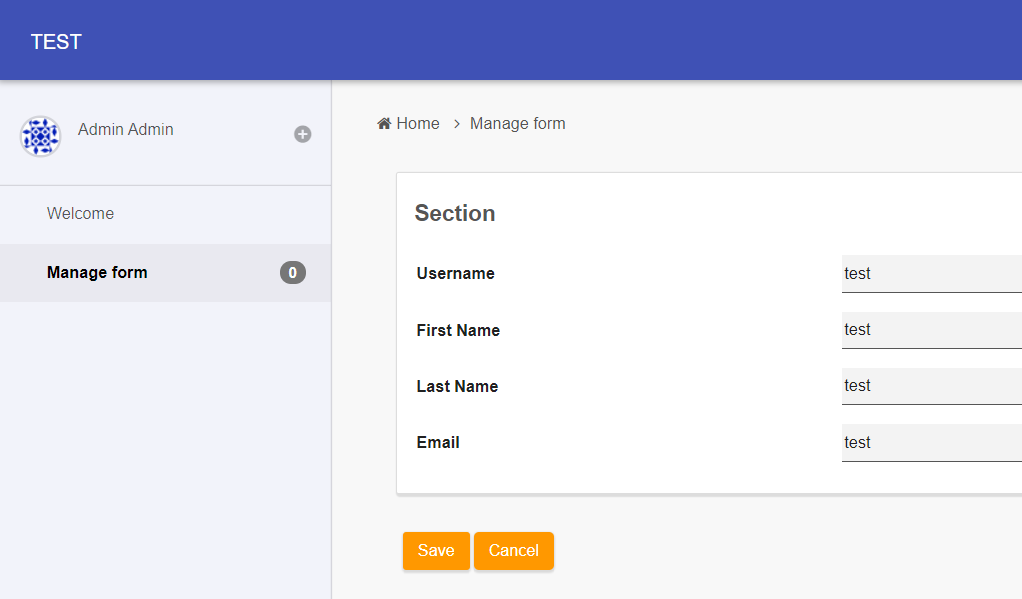
Task: Click the Admin user avatar image
Action: click(40, 136)
